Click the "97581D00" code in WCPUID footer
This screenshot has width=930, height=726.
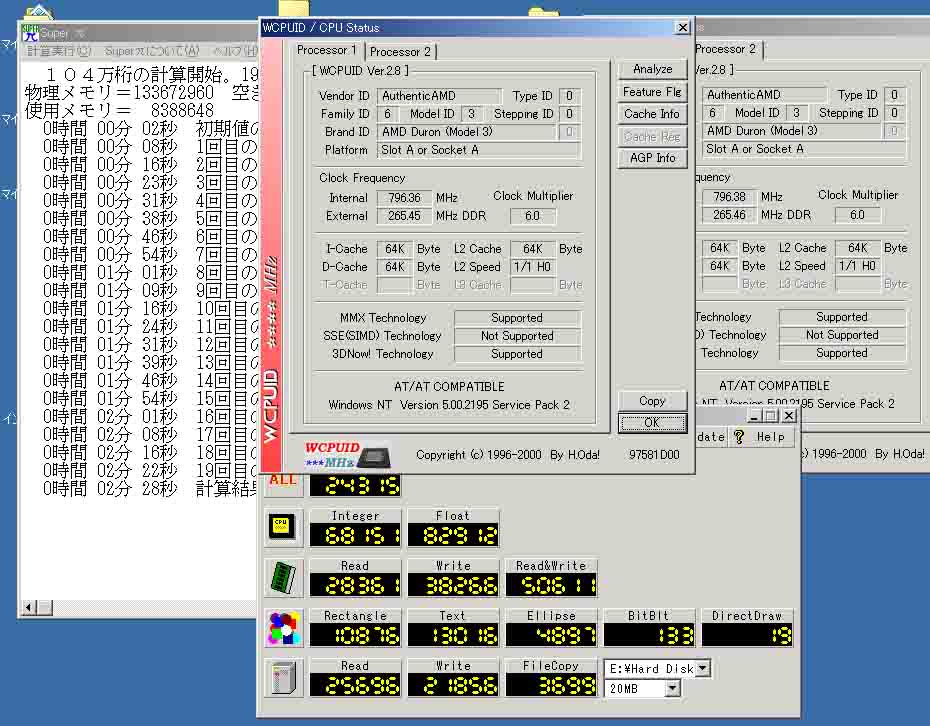pos(654,455)
